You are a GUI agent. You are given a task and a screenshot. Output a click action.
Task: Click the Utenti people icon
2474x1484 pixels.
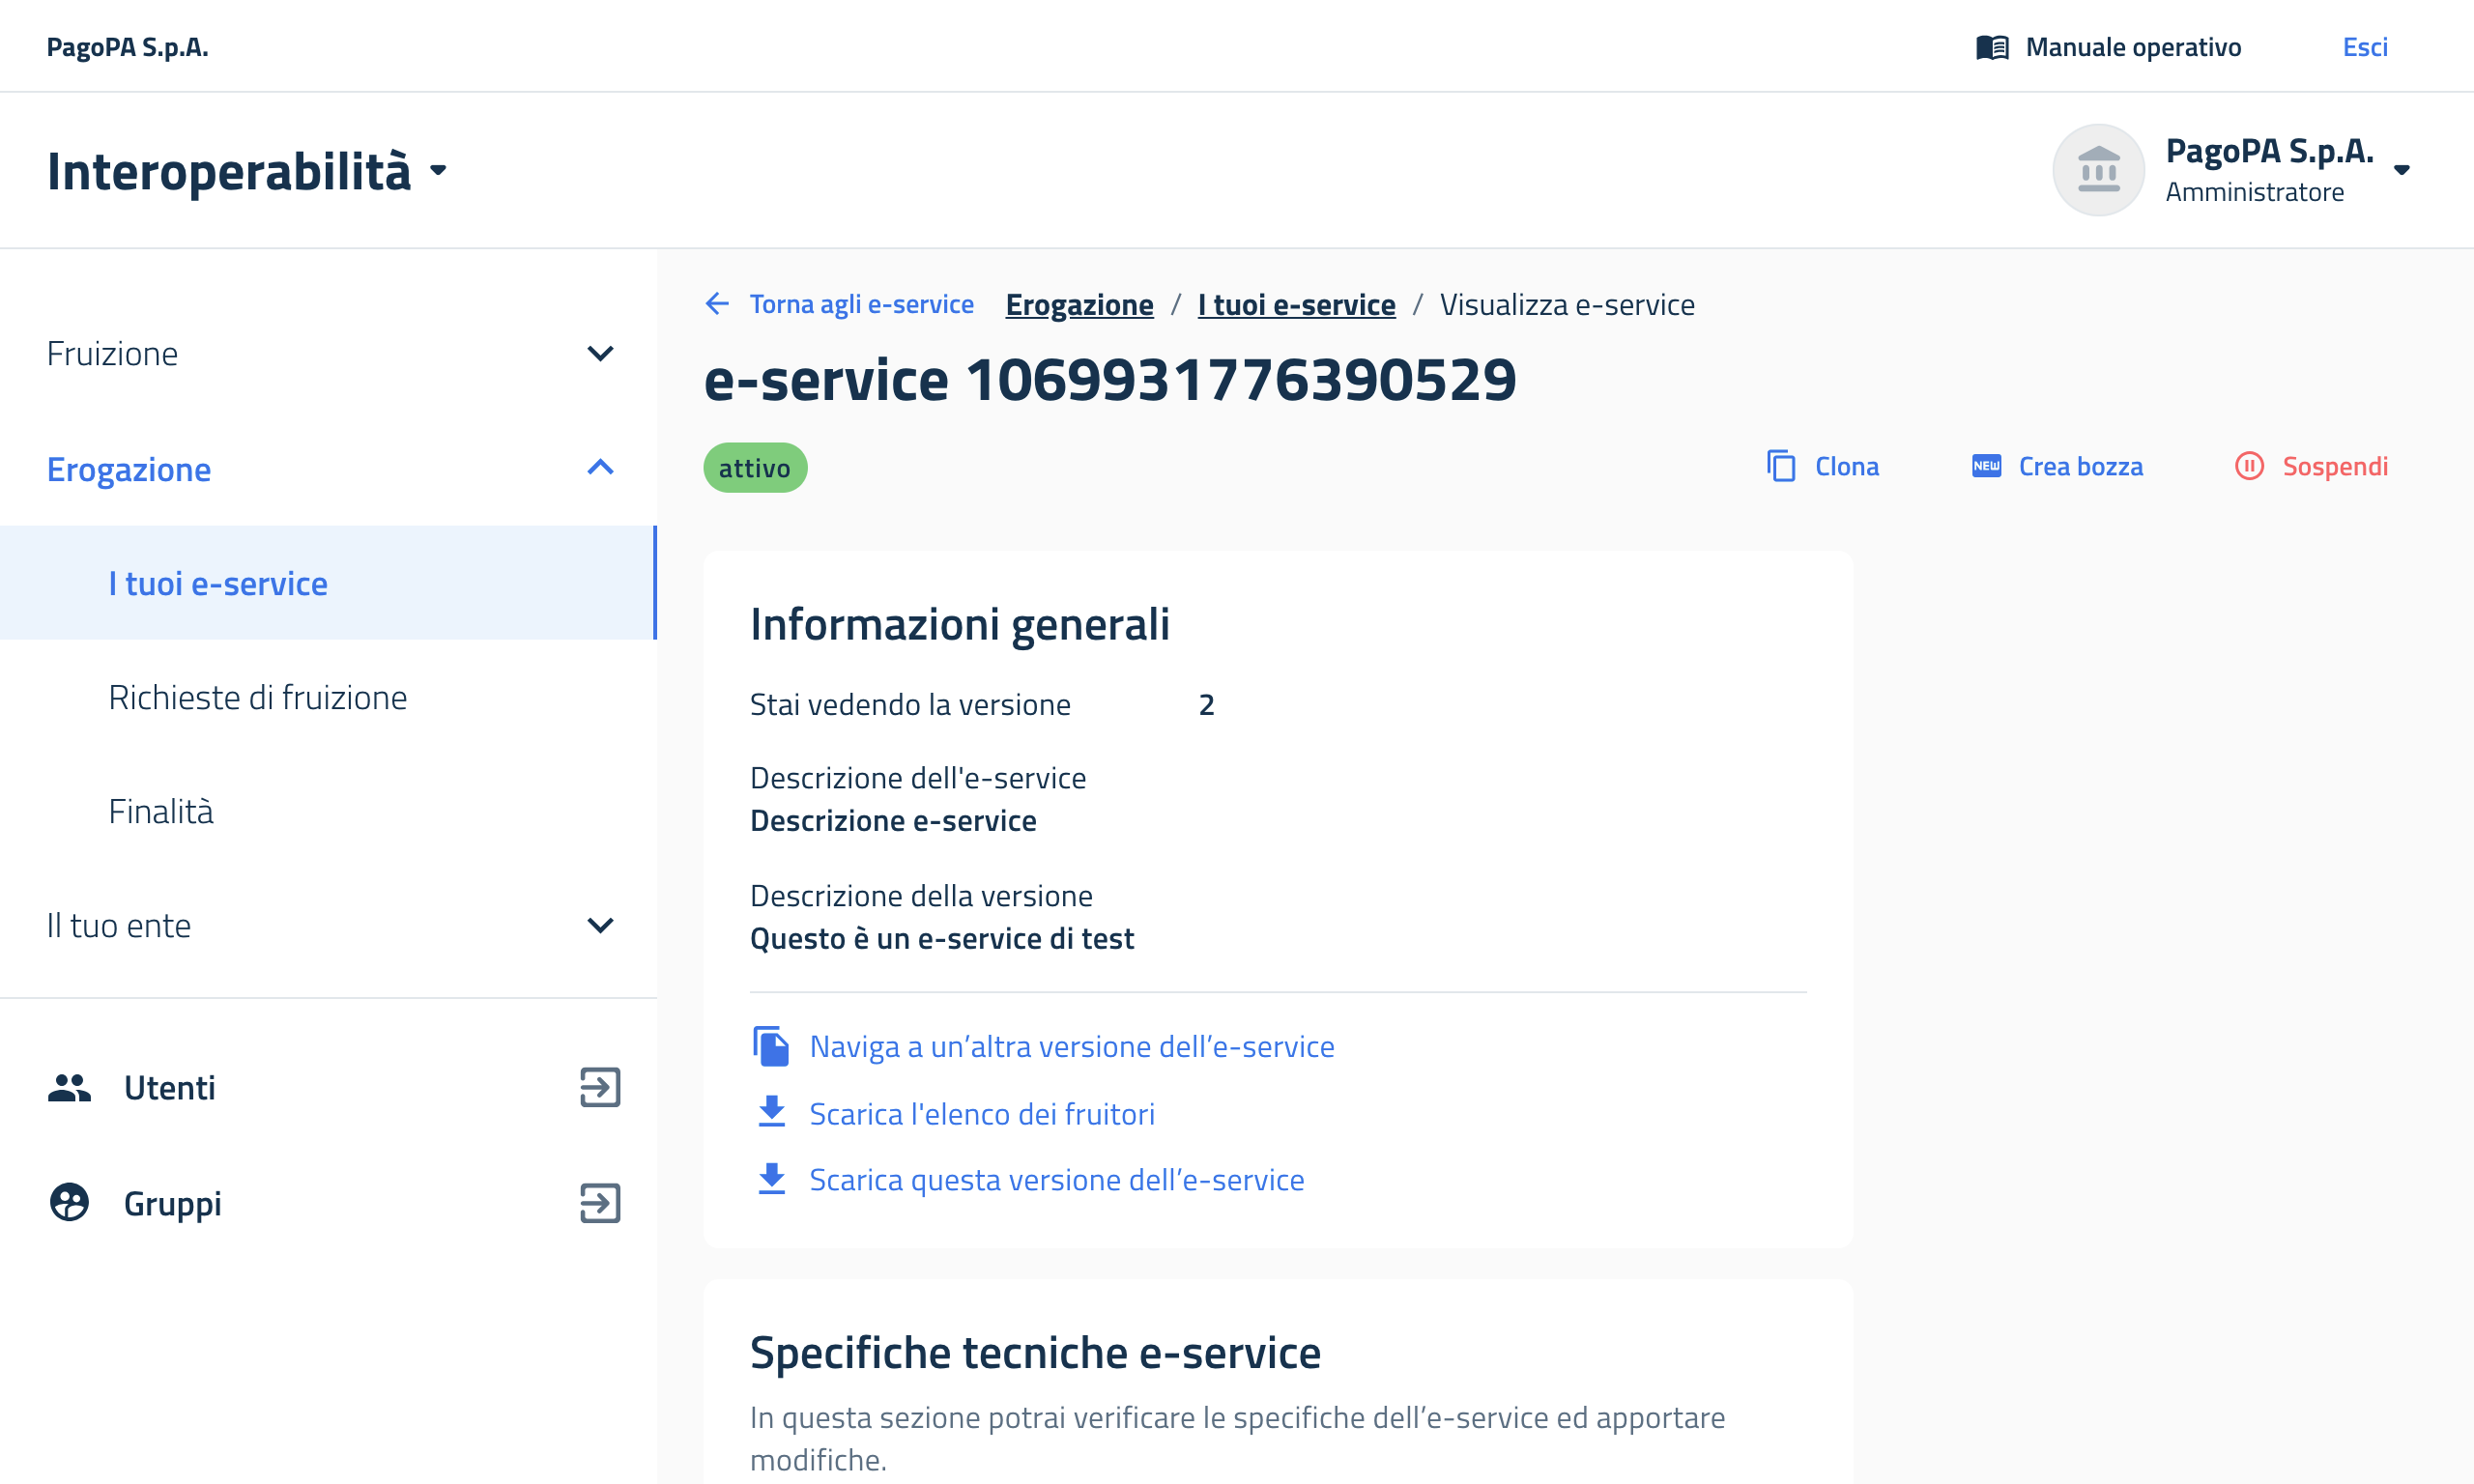tap(69, 1087)
